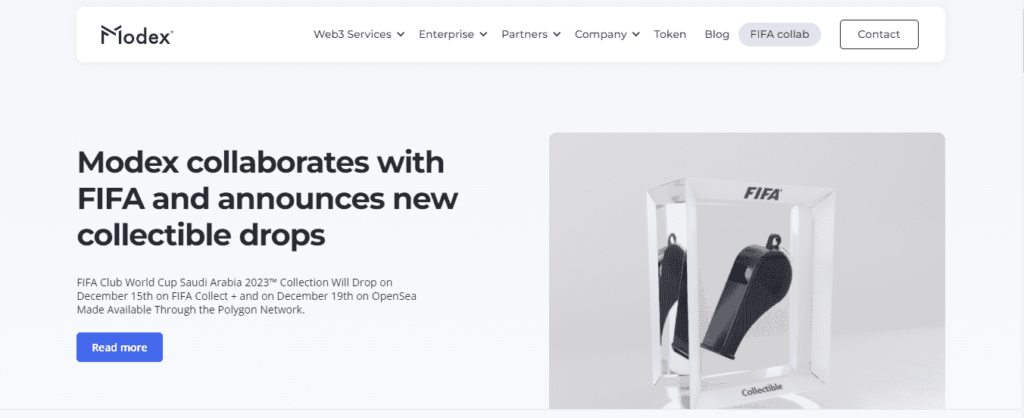Click the FIFA logo on collectible frame

click(x=762, y=193)
